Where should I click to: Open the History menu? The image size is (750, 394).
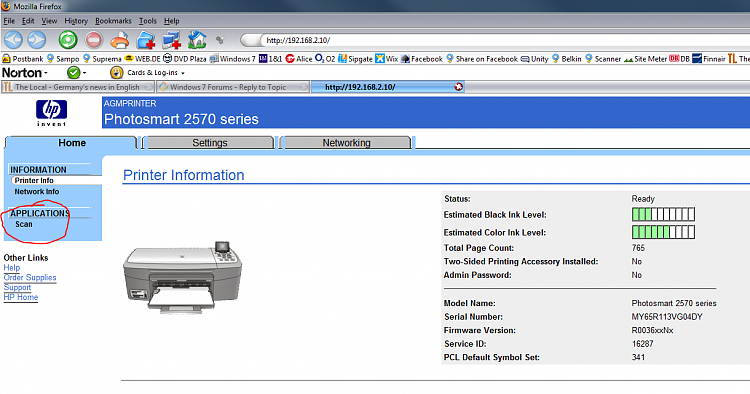click(76, 21)
